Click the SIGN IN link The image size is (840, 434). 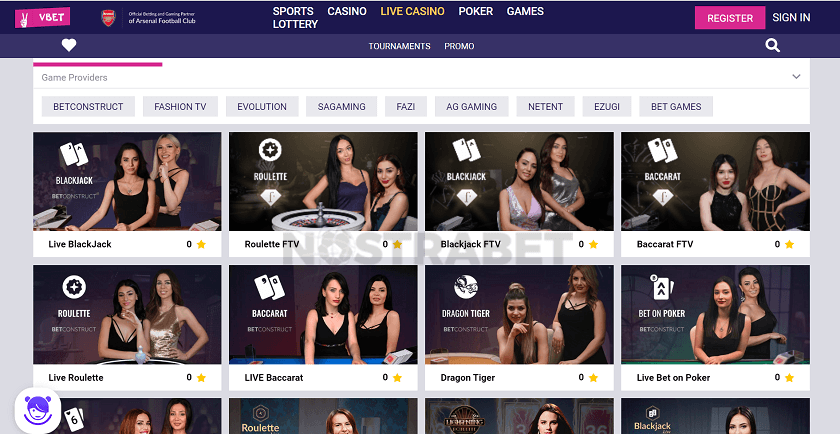(x=791, y=18)
